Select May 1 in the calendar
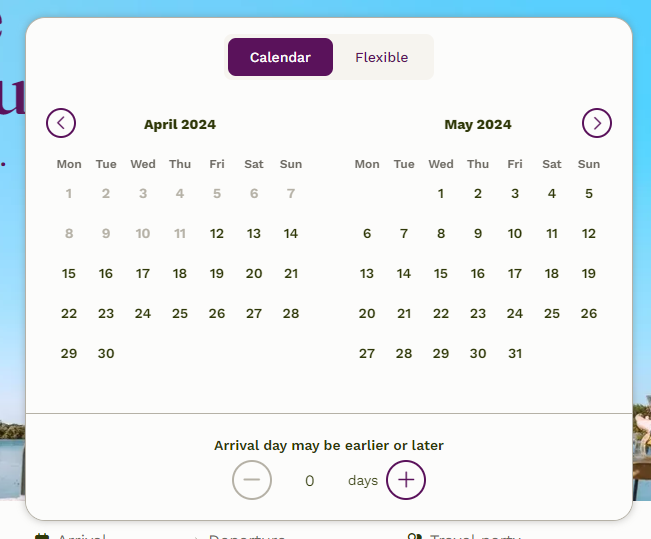651x539 pixels. (x=441, y=194)
